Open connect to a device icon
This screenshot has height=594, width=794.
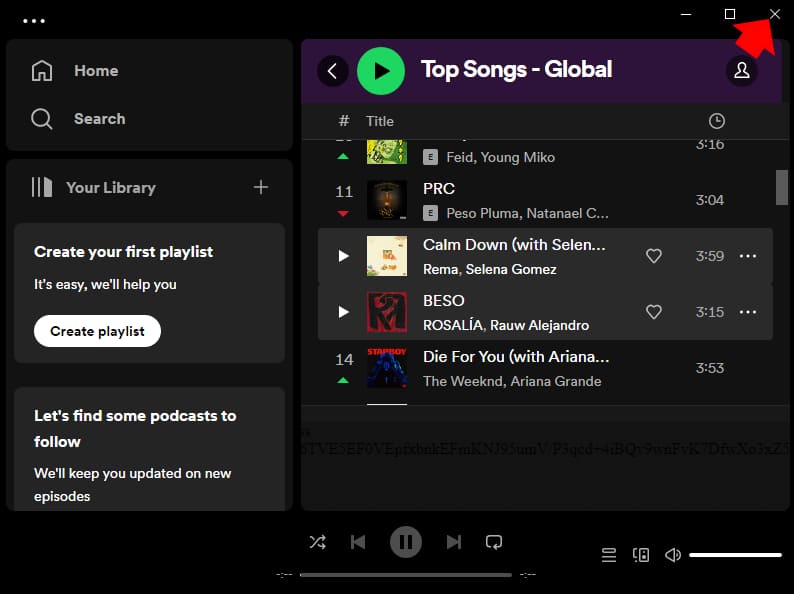pyautogui.click(x=641, y=555)
